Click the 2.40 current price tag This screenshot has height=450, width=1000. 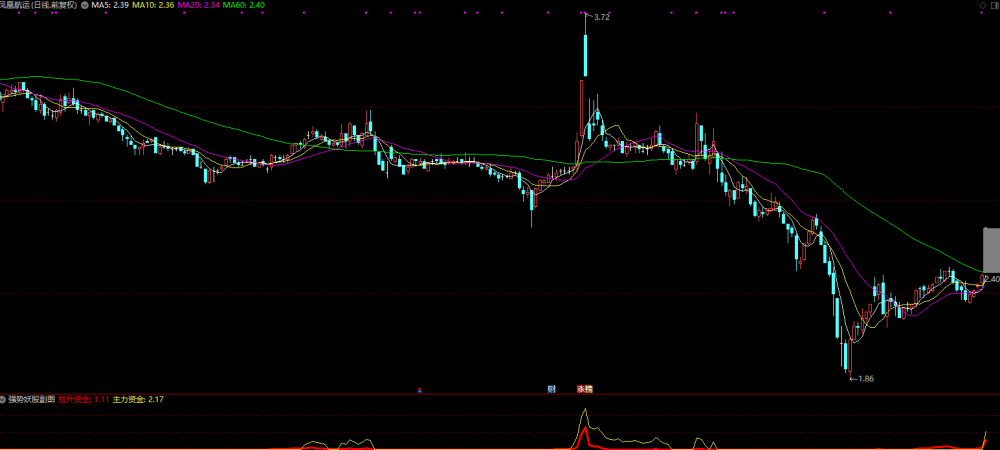(992, 279)
